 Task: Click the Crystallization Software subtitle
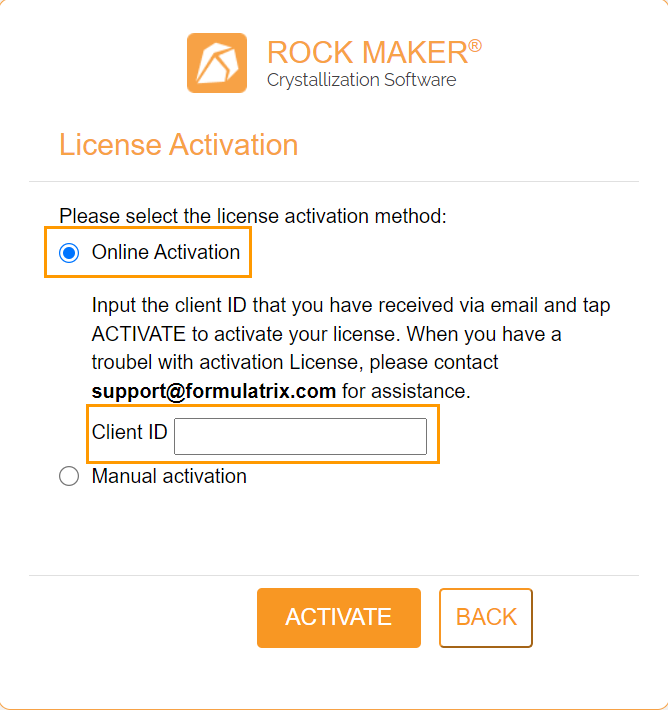pos(361,80)
